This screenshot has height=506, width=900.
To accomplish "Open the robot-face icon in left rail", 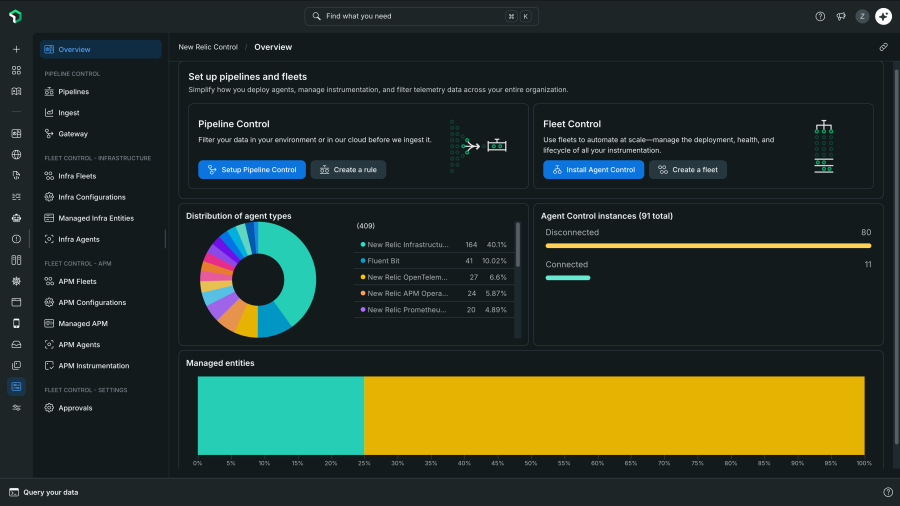I will pos(16,217).
